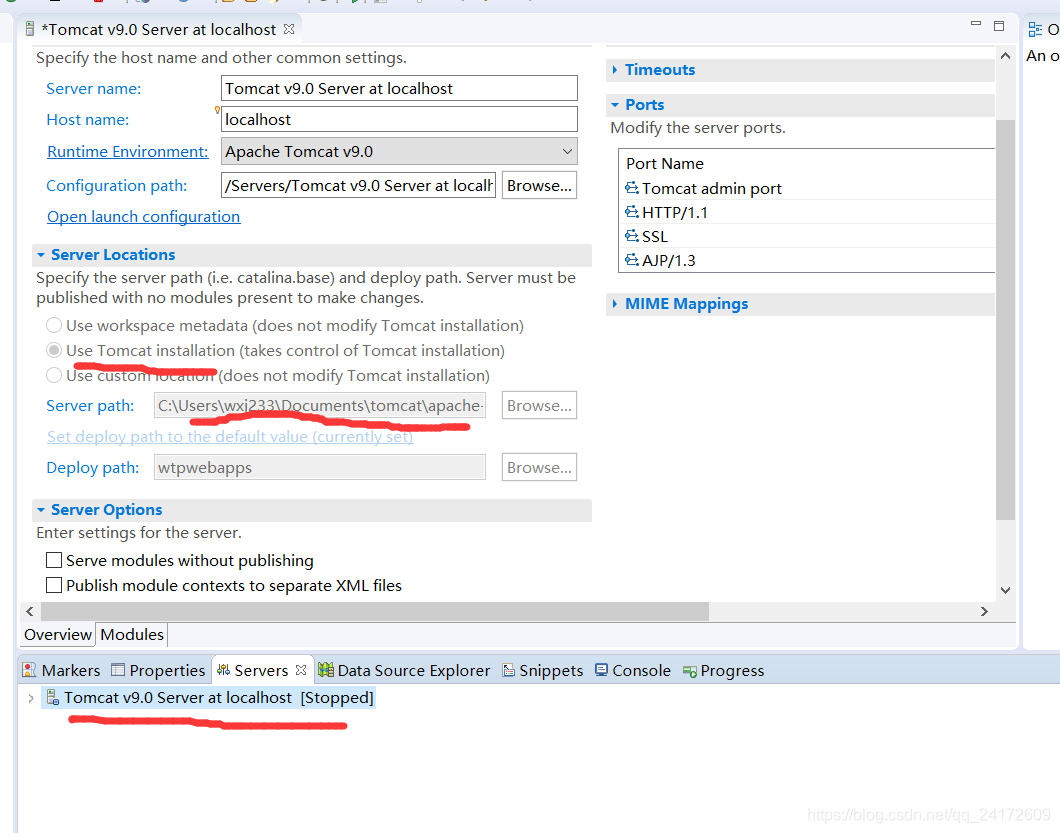Check Publish module contexts to separate XML files
1060x833 pixels.
coord(54,585)
